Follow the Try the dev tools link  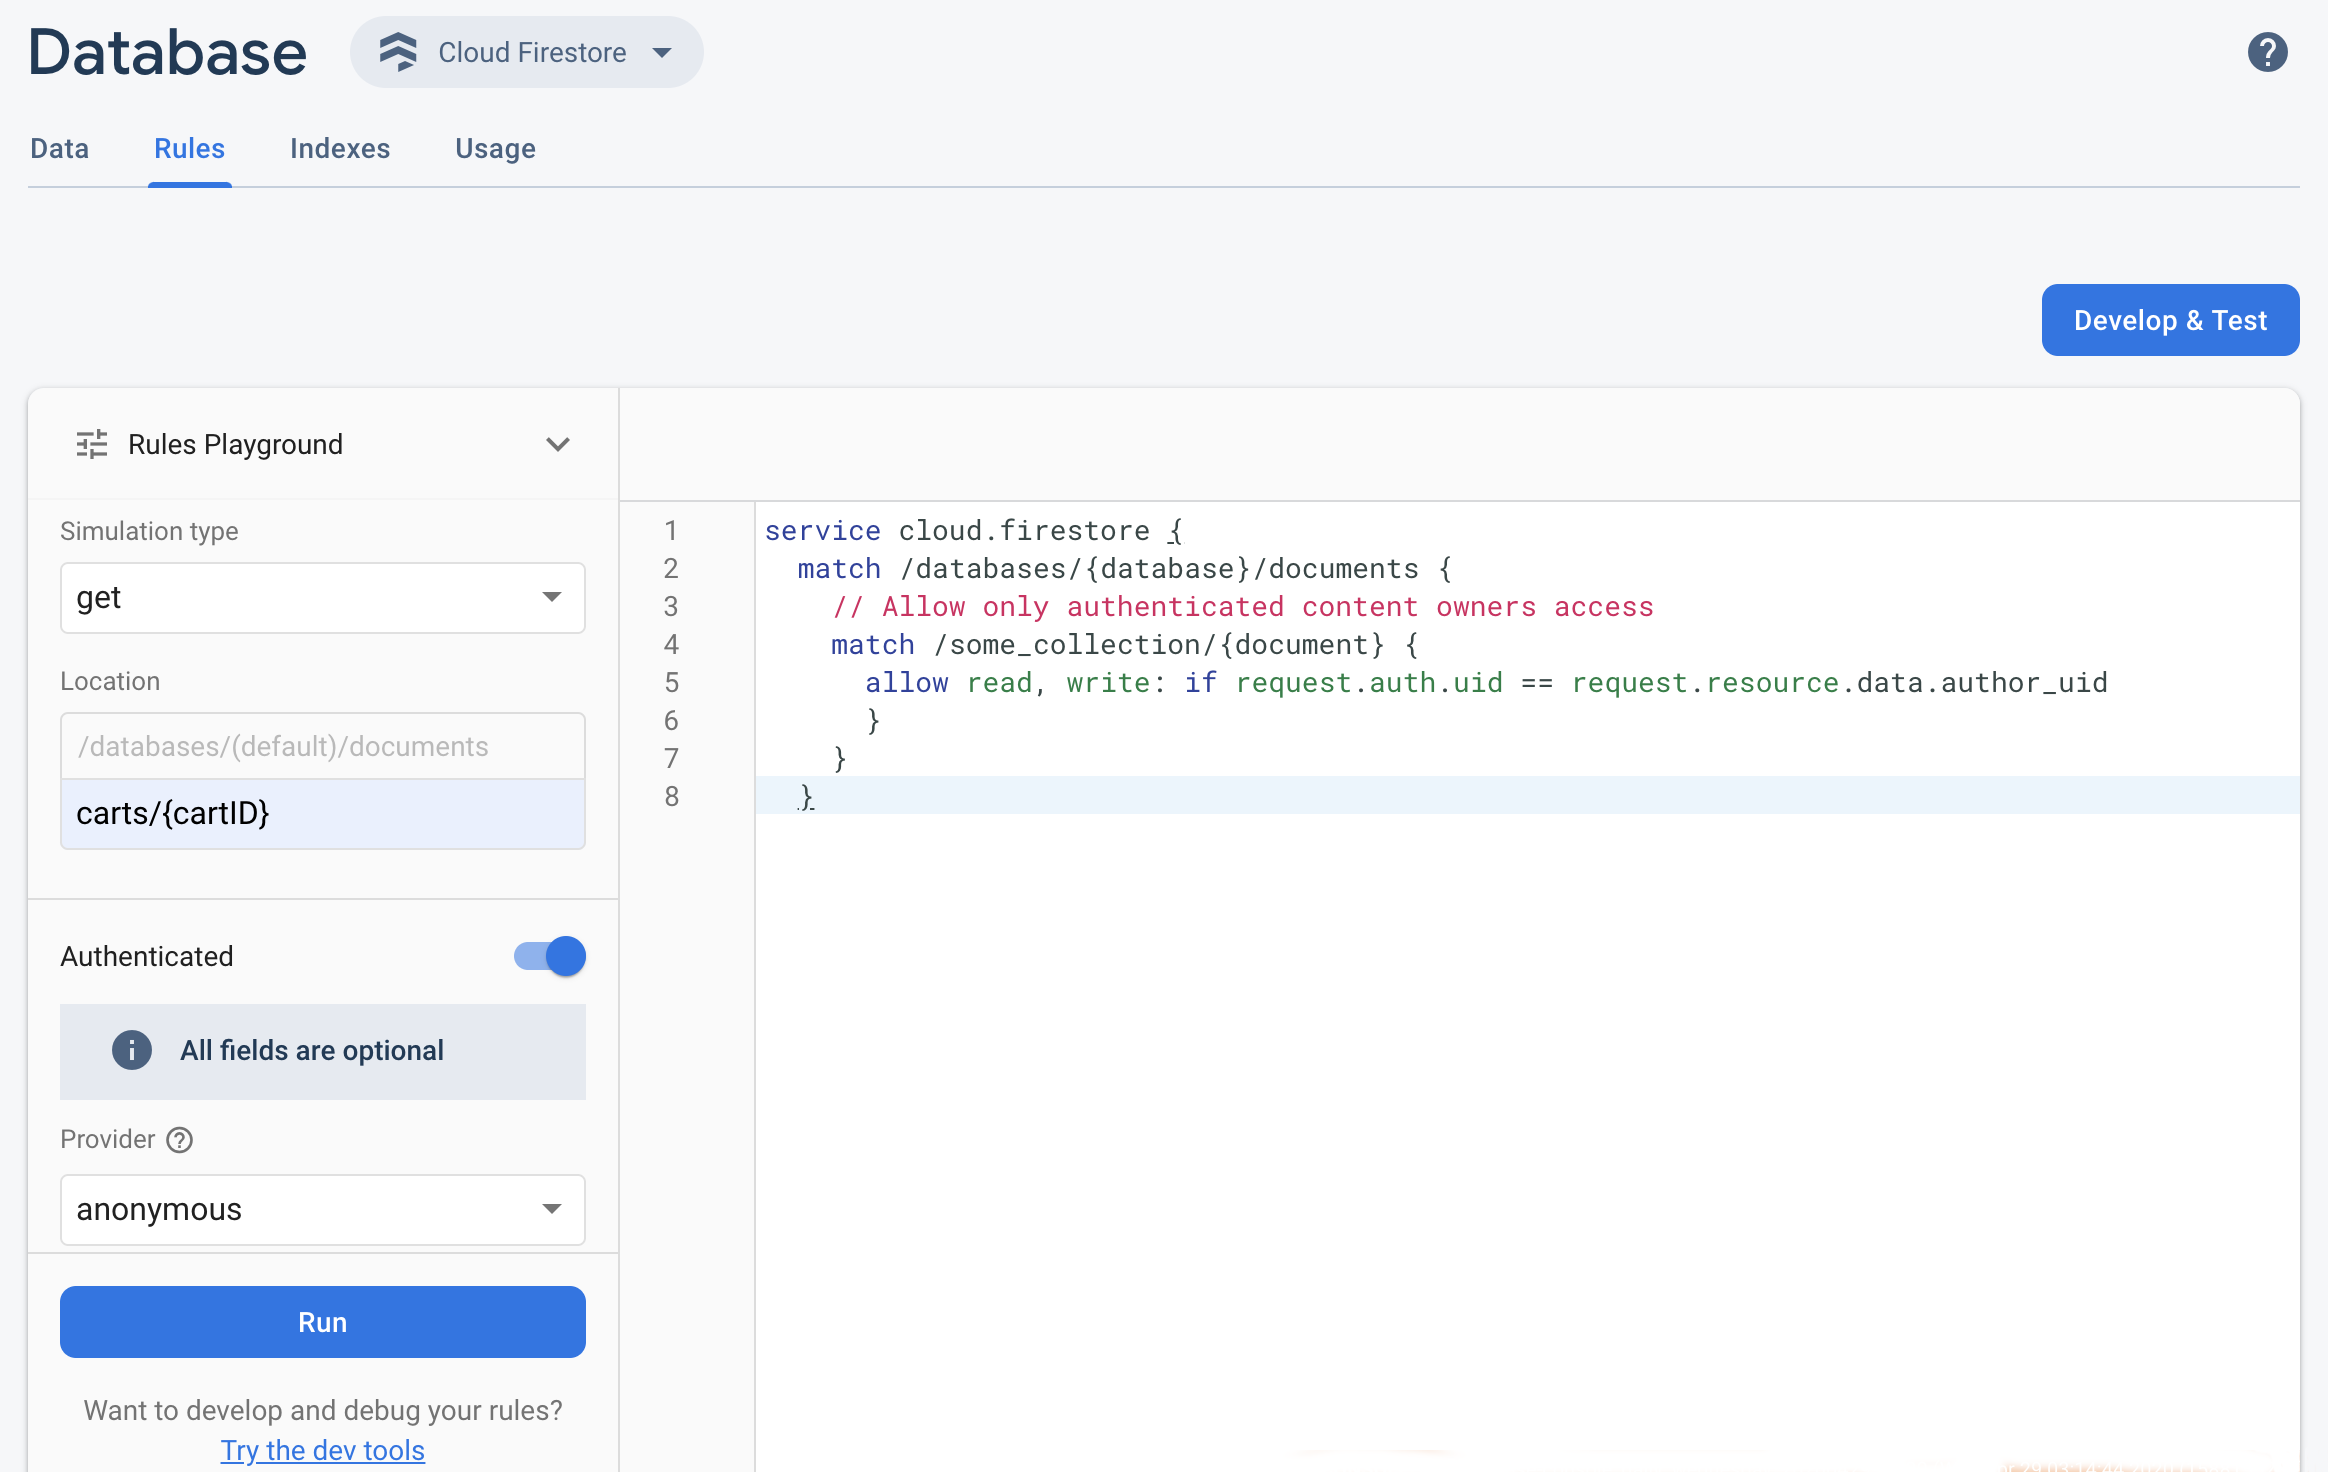pos(322,1450)
